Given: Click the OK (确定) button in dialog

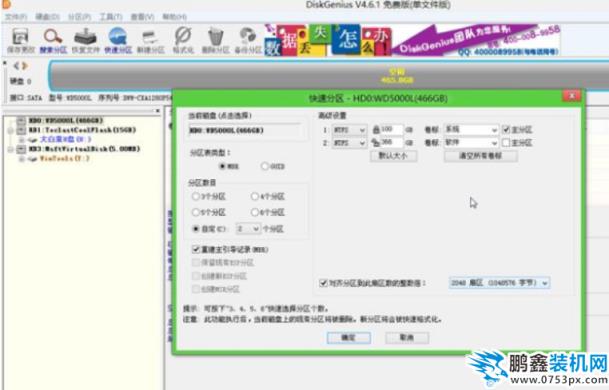Looking at the screenshot, I should point(349,338).
